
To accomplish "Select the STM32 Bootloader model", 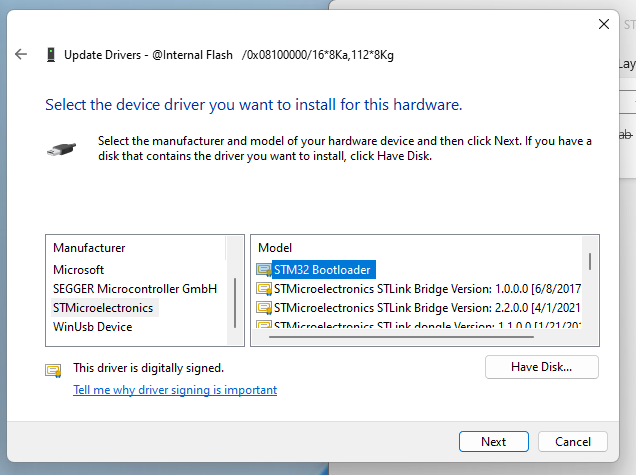I will tap(322, 270).
